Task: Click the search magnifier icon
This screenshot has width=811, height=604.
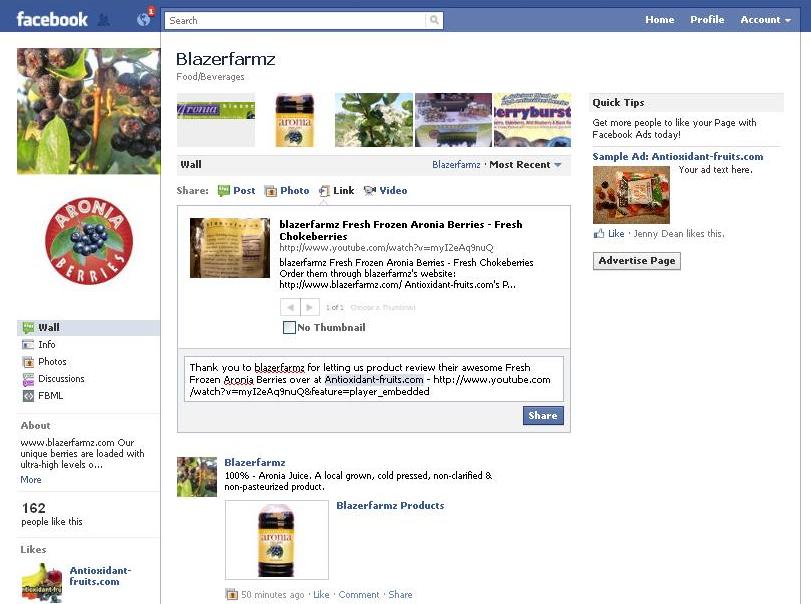Action: click(x=434, y=20)
